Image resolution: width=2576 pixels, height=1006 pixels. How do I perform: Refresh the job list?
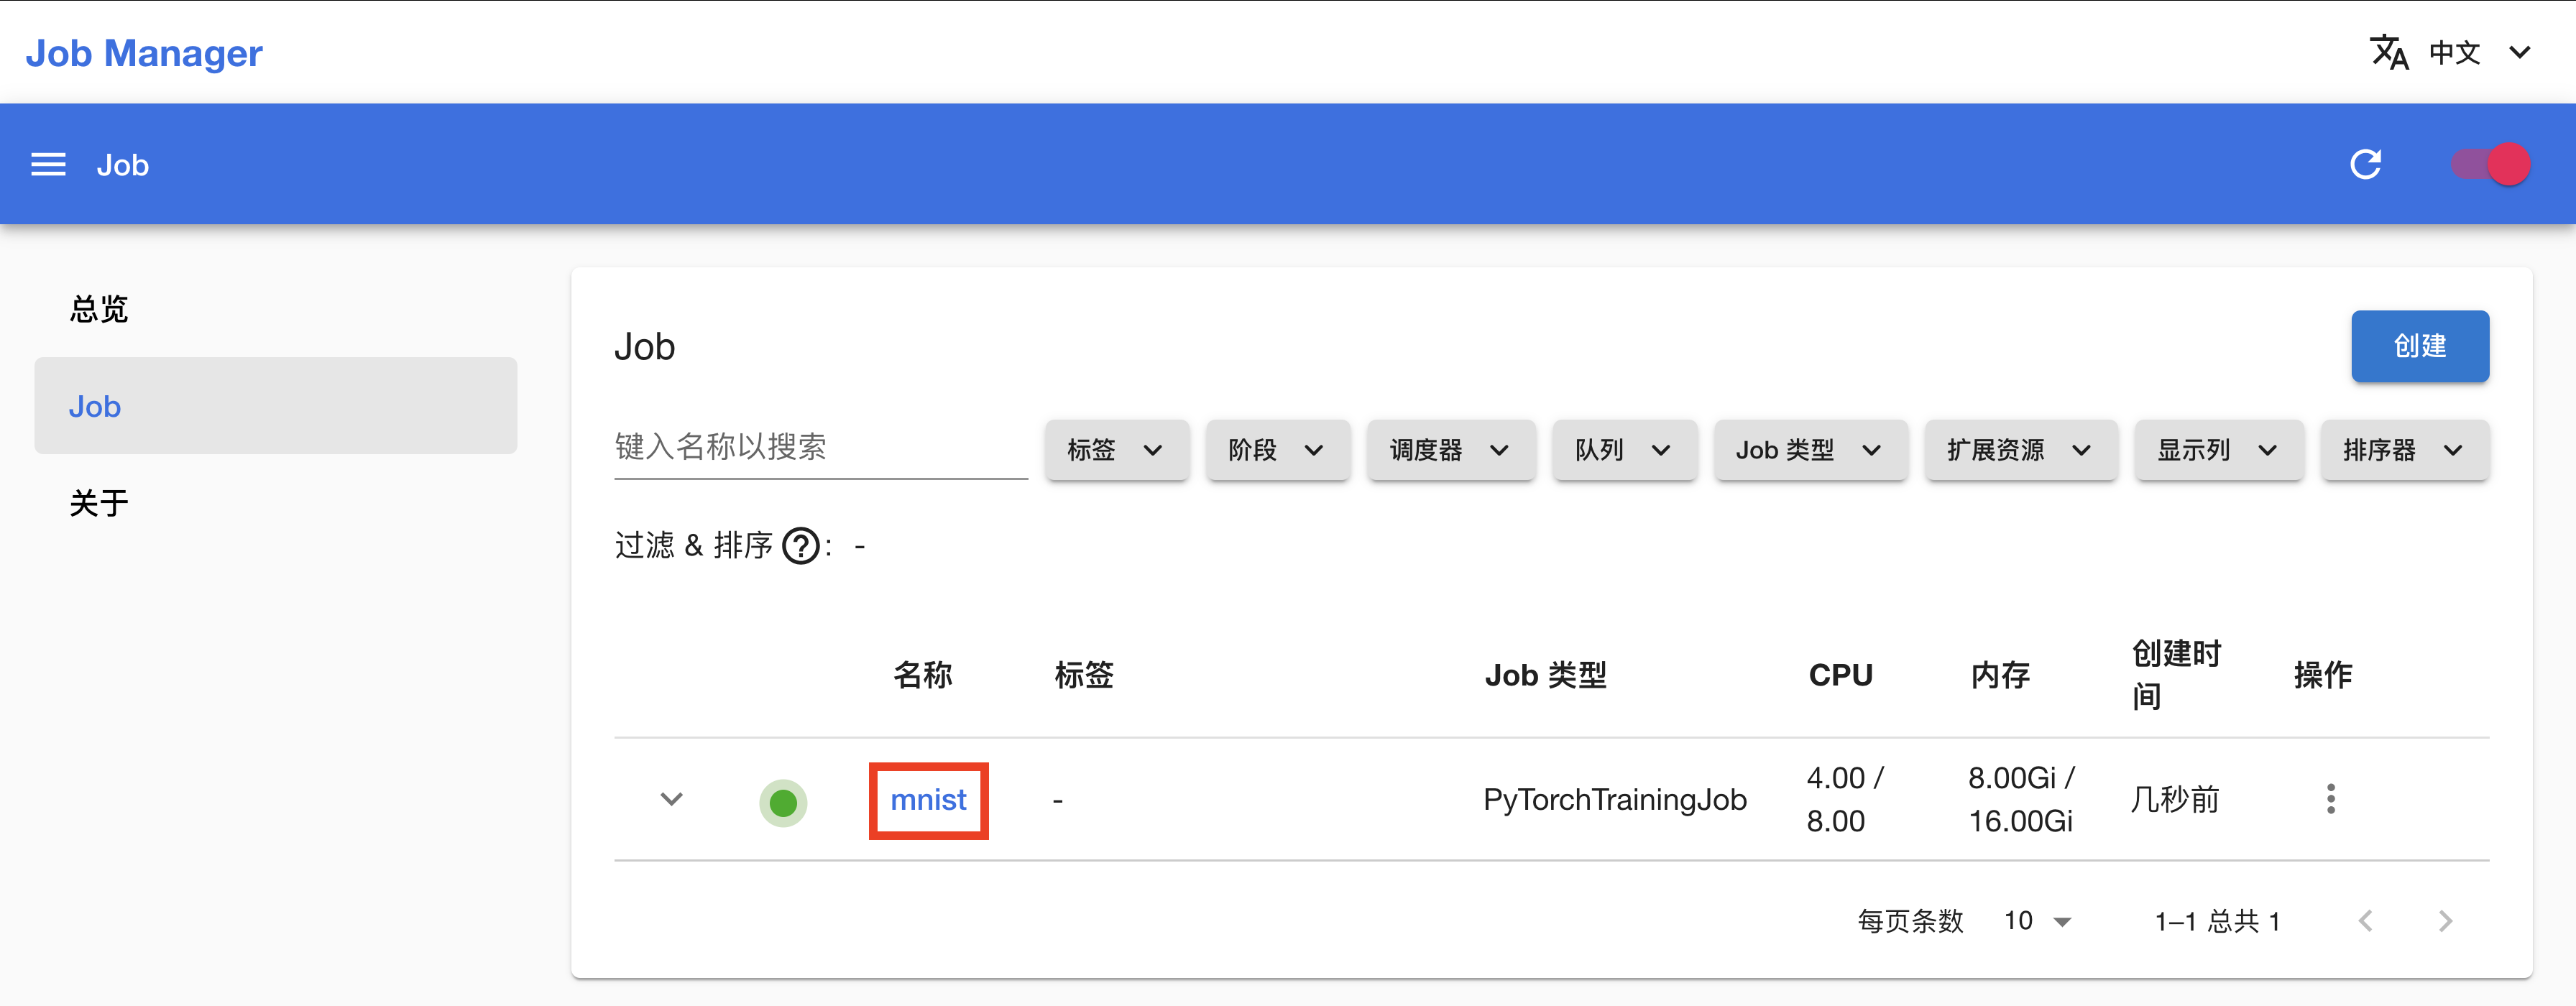[x=2365, y=164]
